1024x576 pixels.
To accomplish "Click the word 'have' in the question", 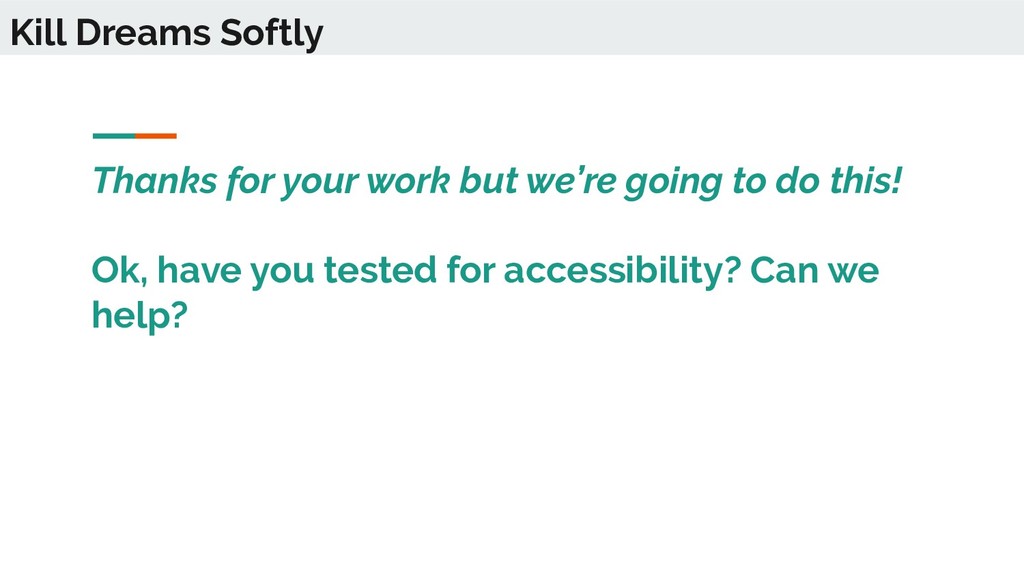I will [199, 270].
